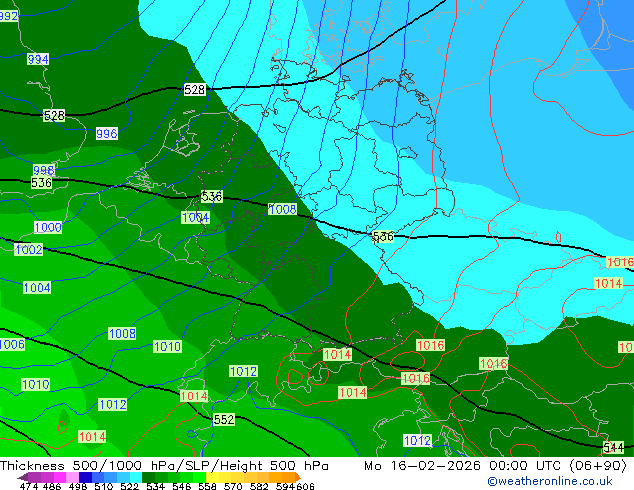Click the 594 value under the legend
The height and width of the screenshot is (490, 634).
[285, 486]
